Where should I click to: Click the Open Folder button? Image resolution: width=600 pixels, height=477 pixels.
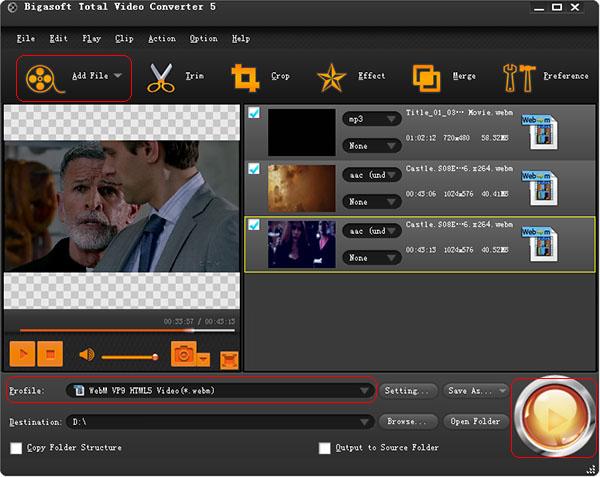(x=476, y=422)
